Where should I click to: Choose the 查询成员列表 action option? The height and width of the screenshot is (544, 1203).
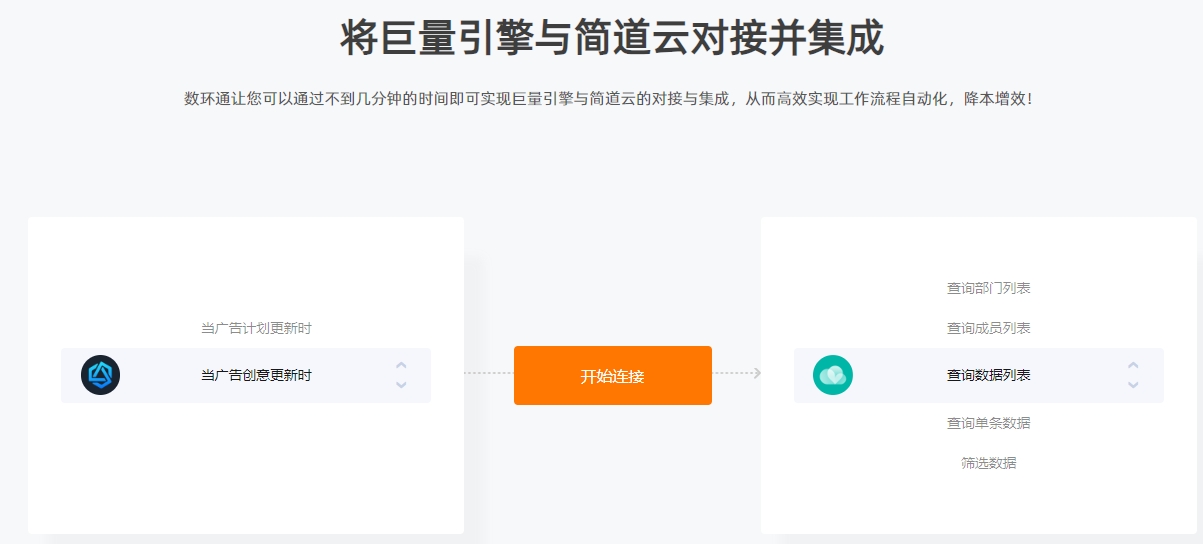point(989,328)
